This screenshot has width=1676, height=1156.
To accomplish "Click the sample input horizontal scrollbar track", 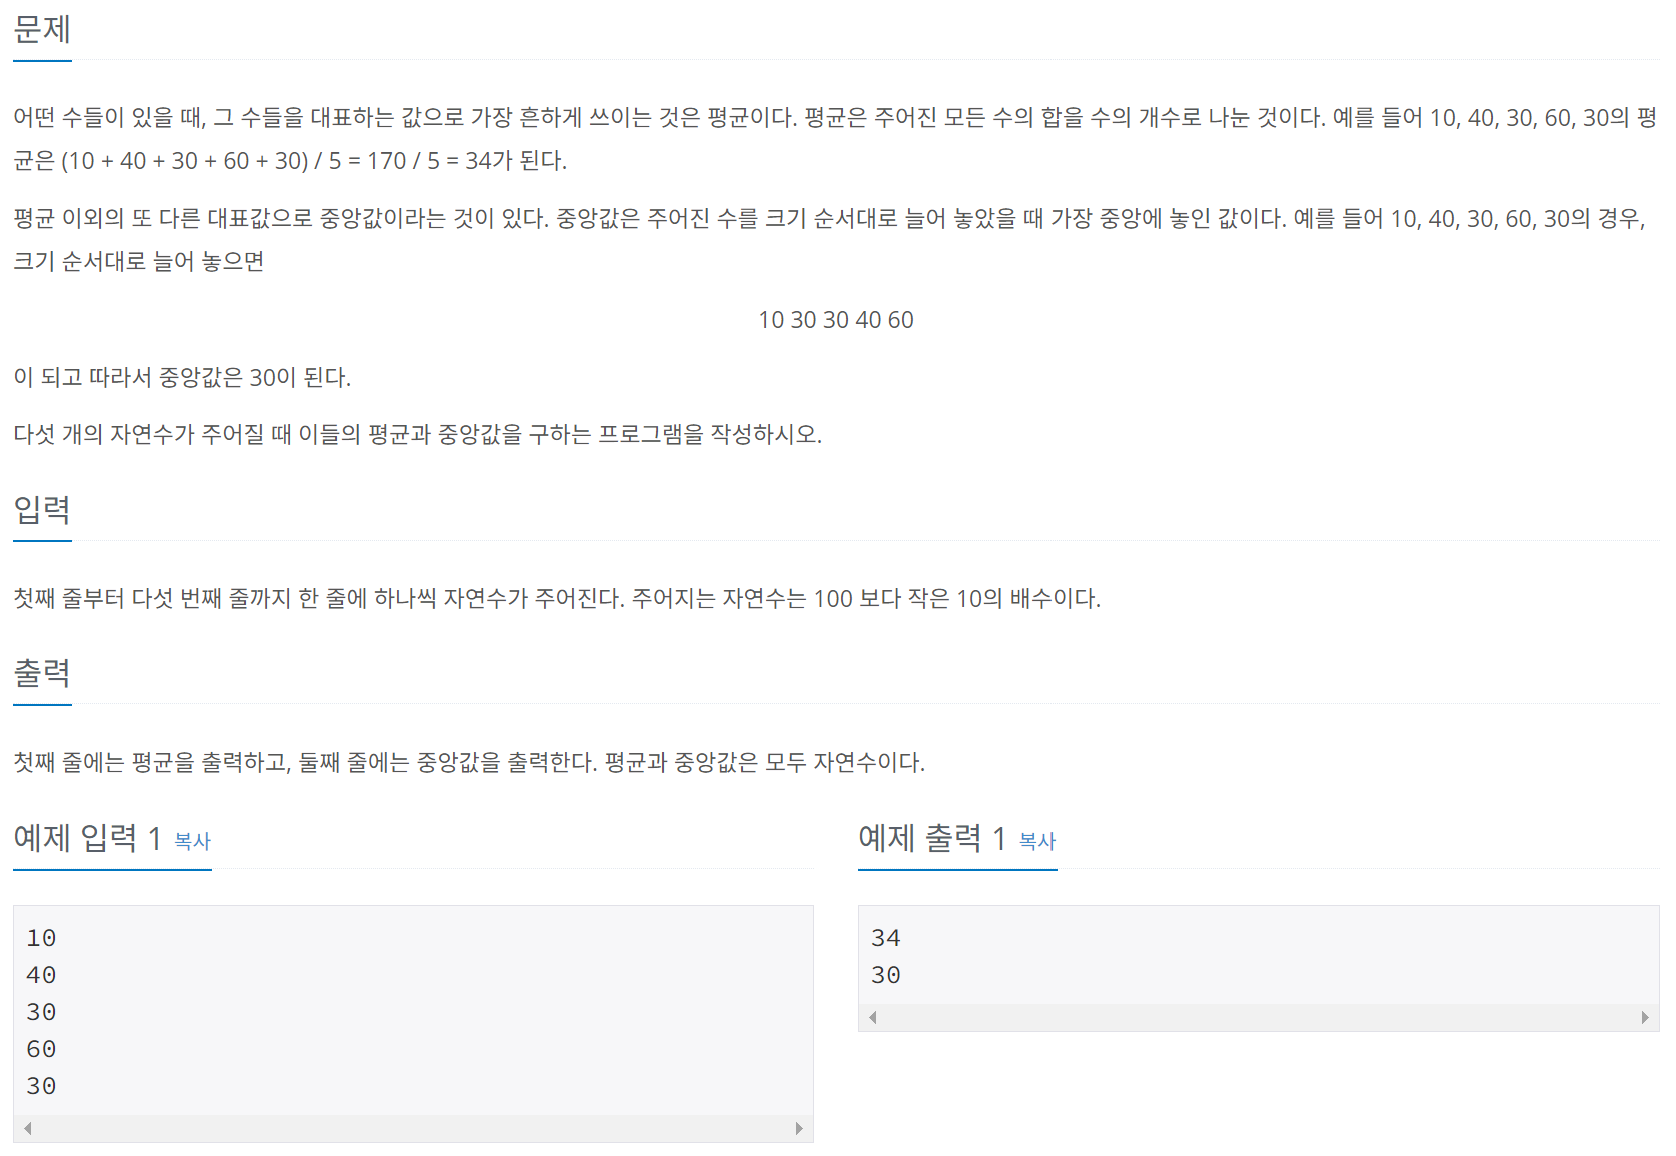I will pyautogui.click(x=413, y=1129).
